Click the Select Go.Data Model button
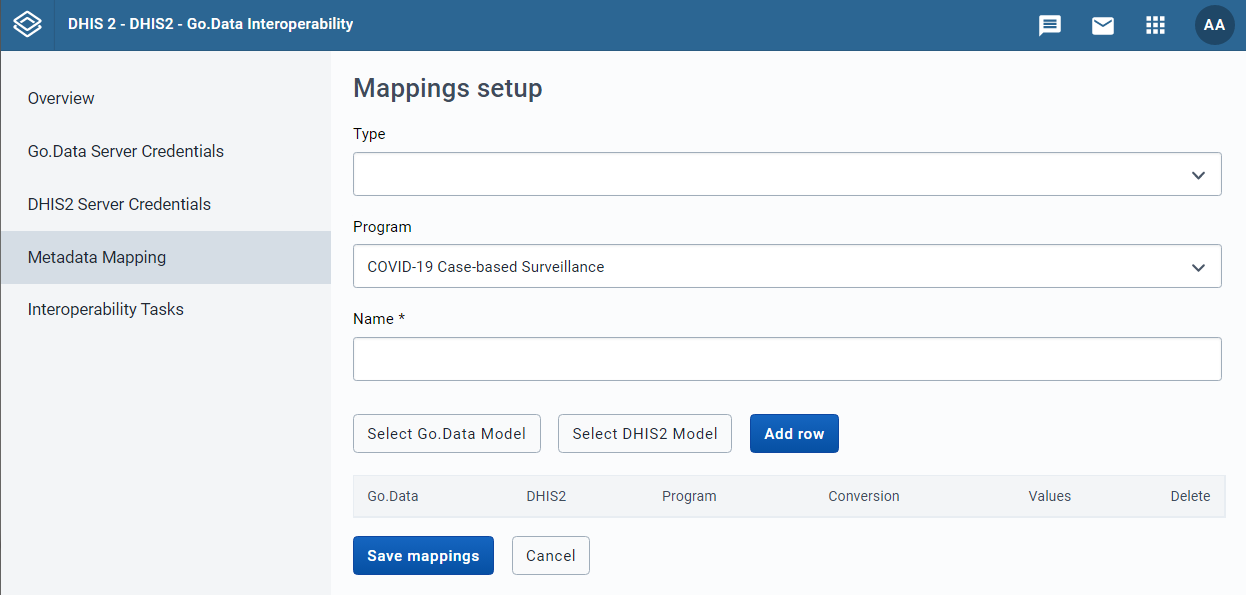 [x=446, y=434]
